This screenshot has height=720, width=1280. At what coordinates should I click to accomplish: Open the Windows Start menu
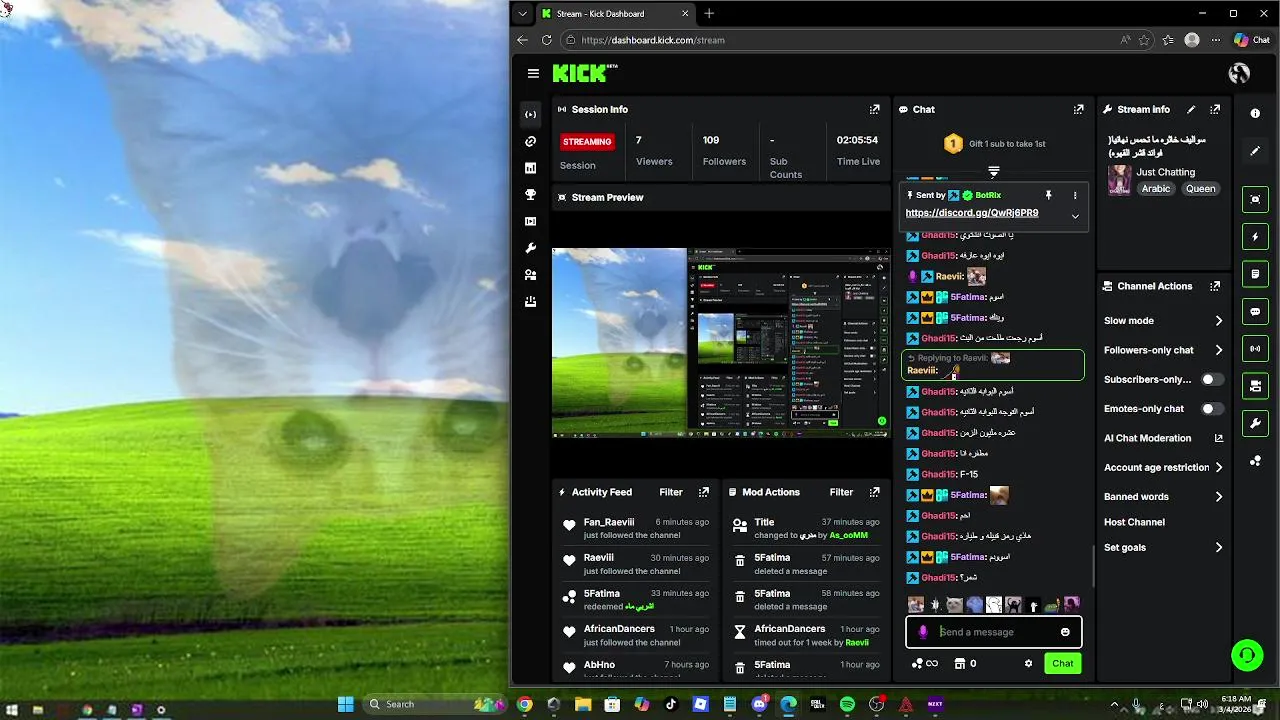345,704
